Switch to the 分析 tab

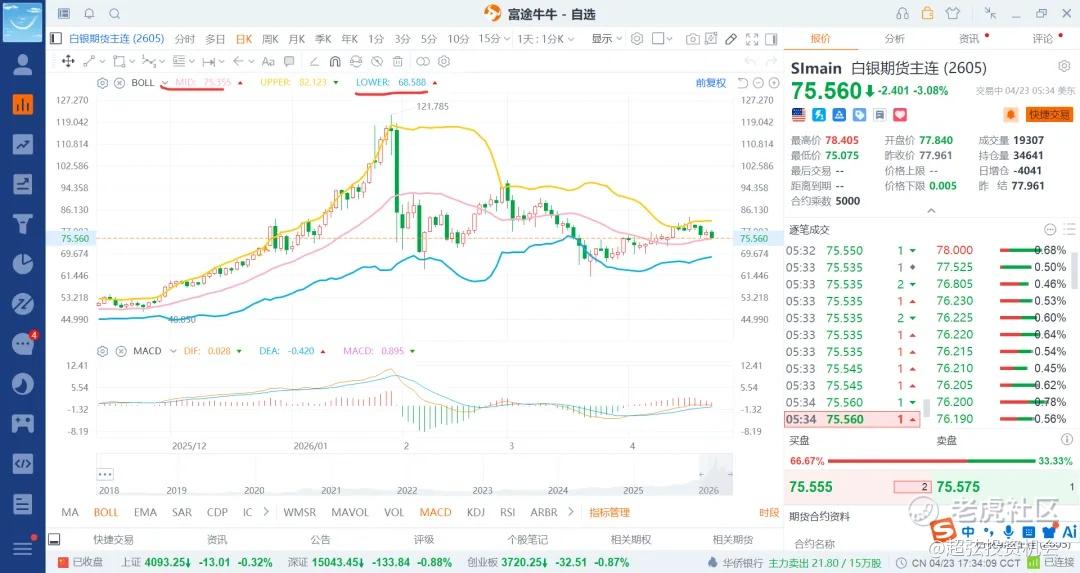pos(894,39)
